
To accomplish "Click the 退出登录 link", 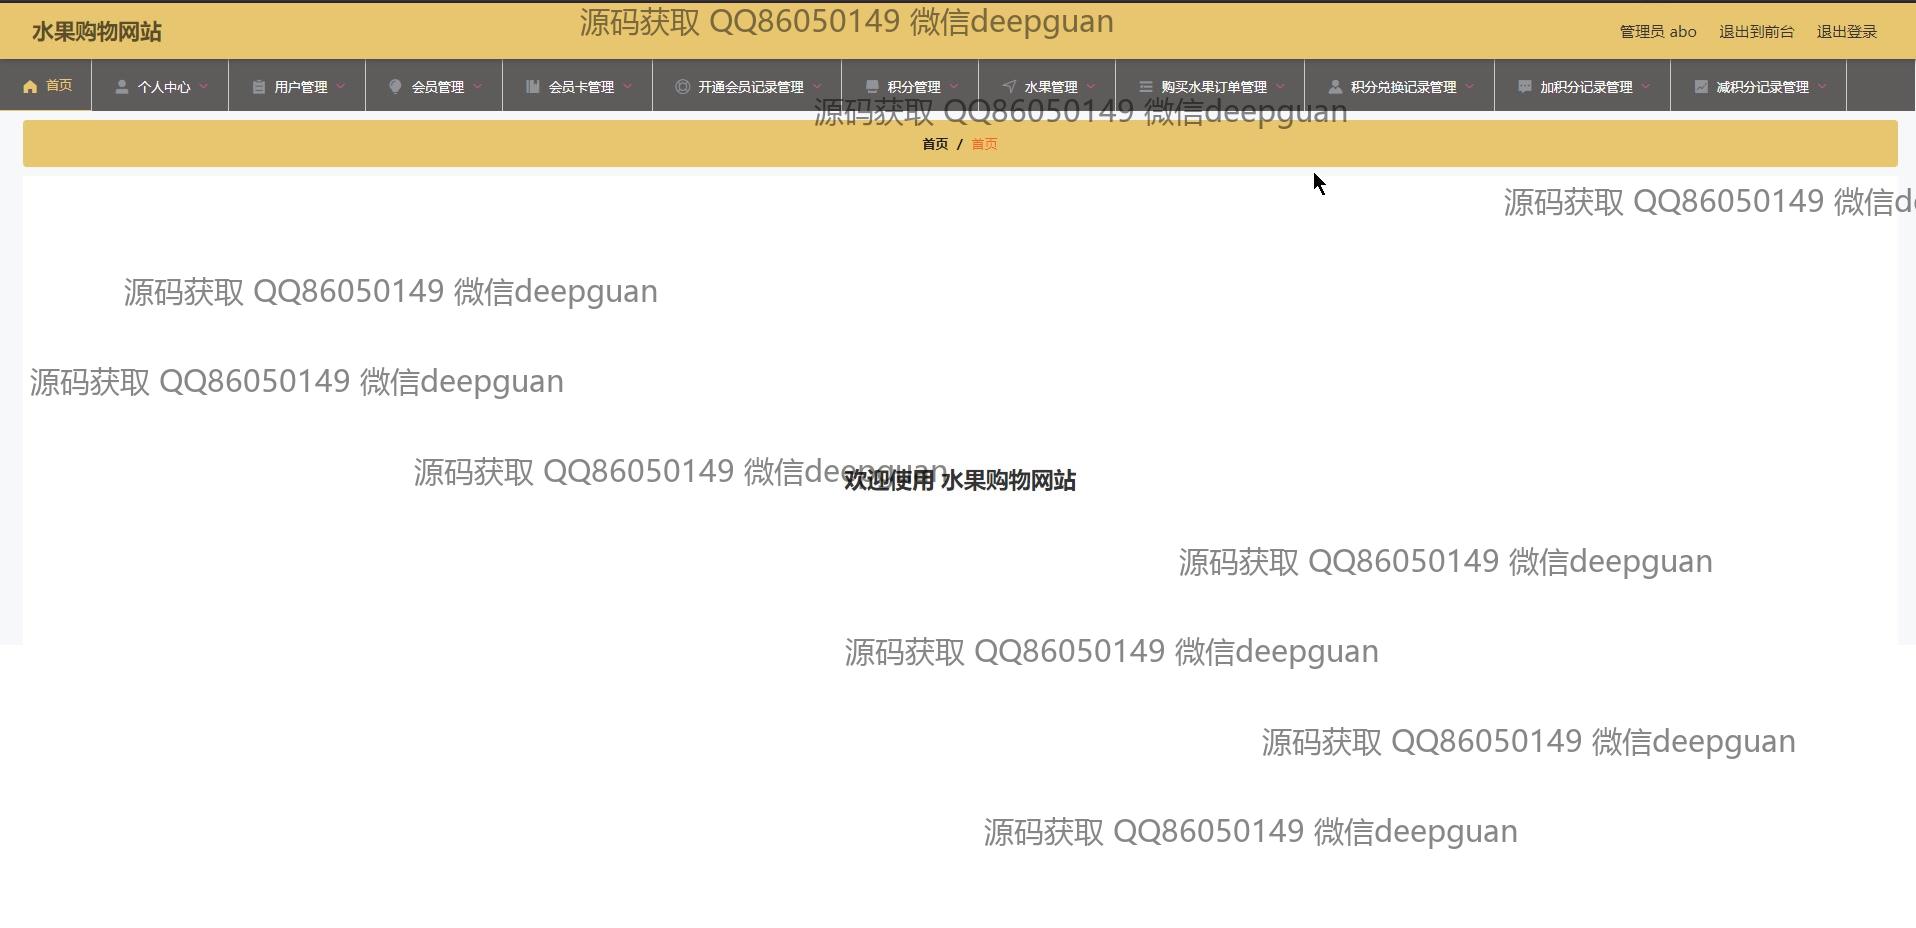I will click(1846, 32).
